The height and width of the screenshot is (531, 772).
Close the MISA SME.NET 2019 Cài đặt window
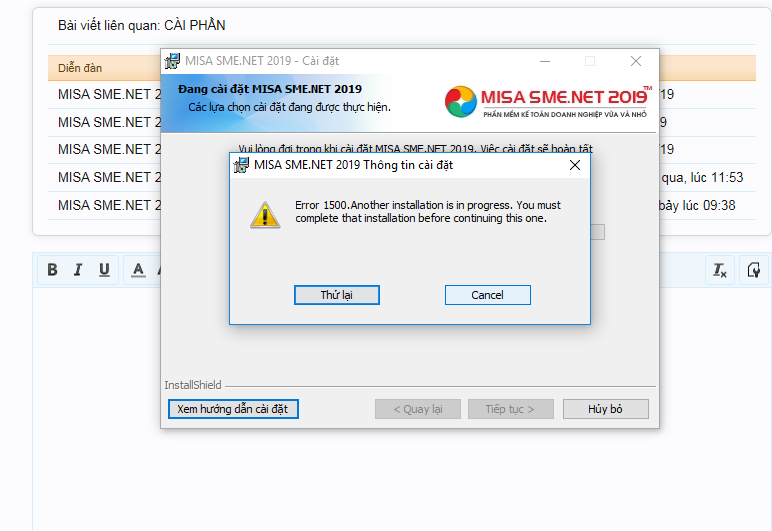[636, 61]
